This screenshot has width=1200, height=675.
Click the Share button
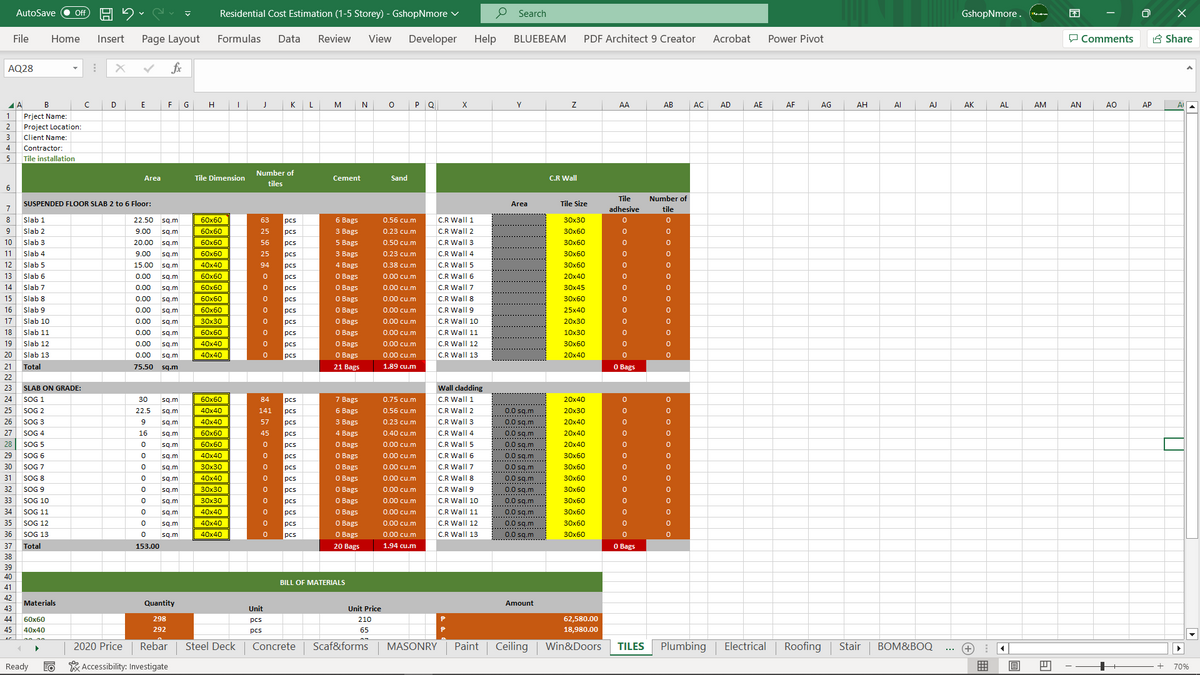click(x=1172, y=39)
